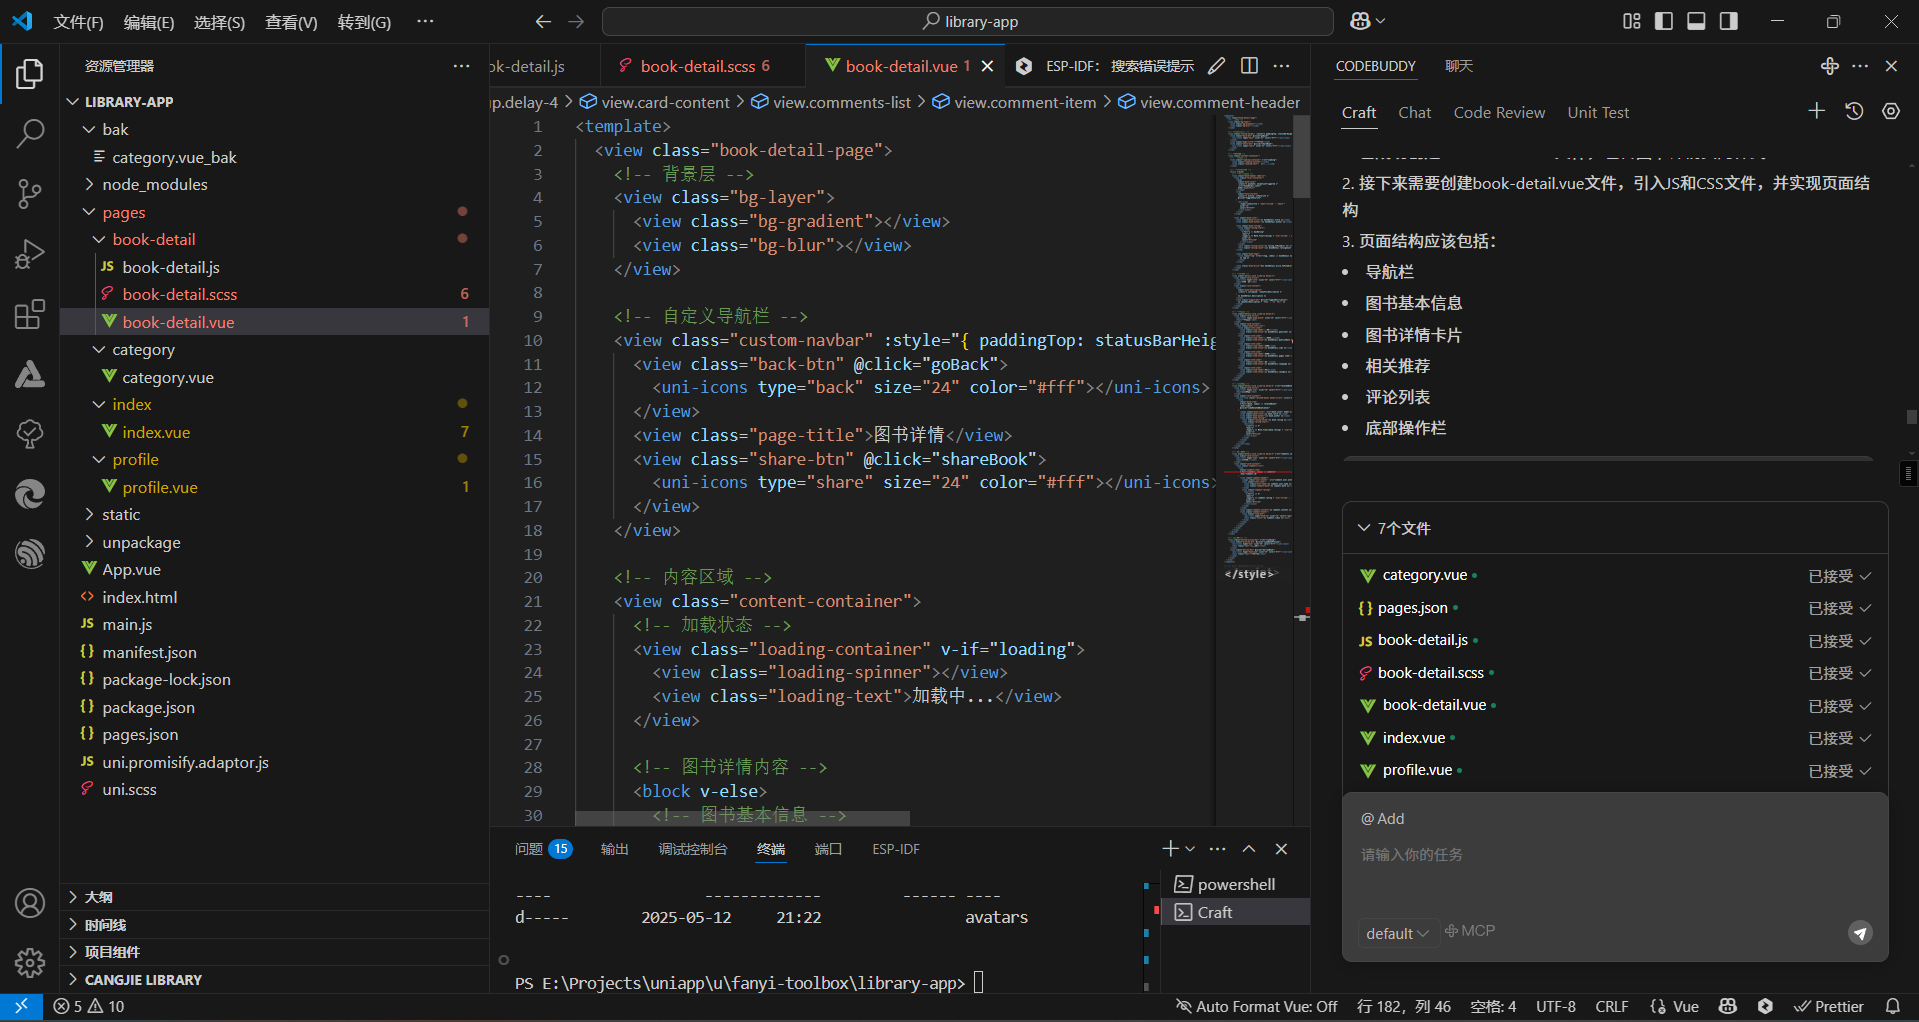Customize layout icon in title bar
This screenshot has height=1022, width=1919.
point(1632,21)
